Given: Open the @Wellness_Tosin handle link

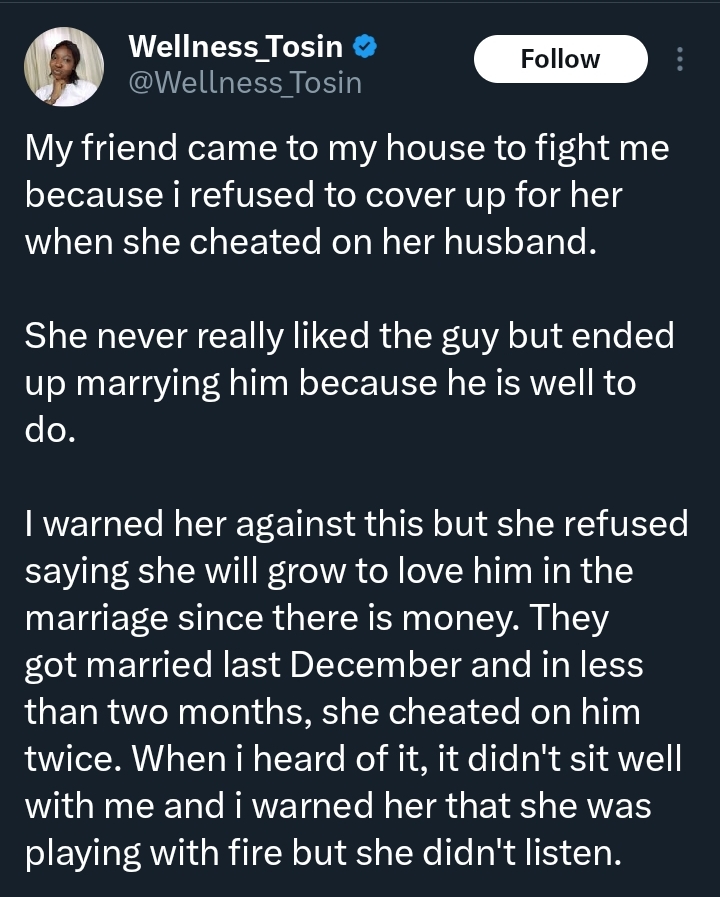Looking at the screenshot, I should [244, 82].
